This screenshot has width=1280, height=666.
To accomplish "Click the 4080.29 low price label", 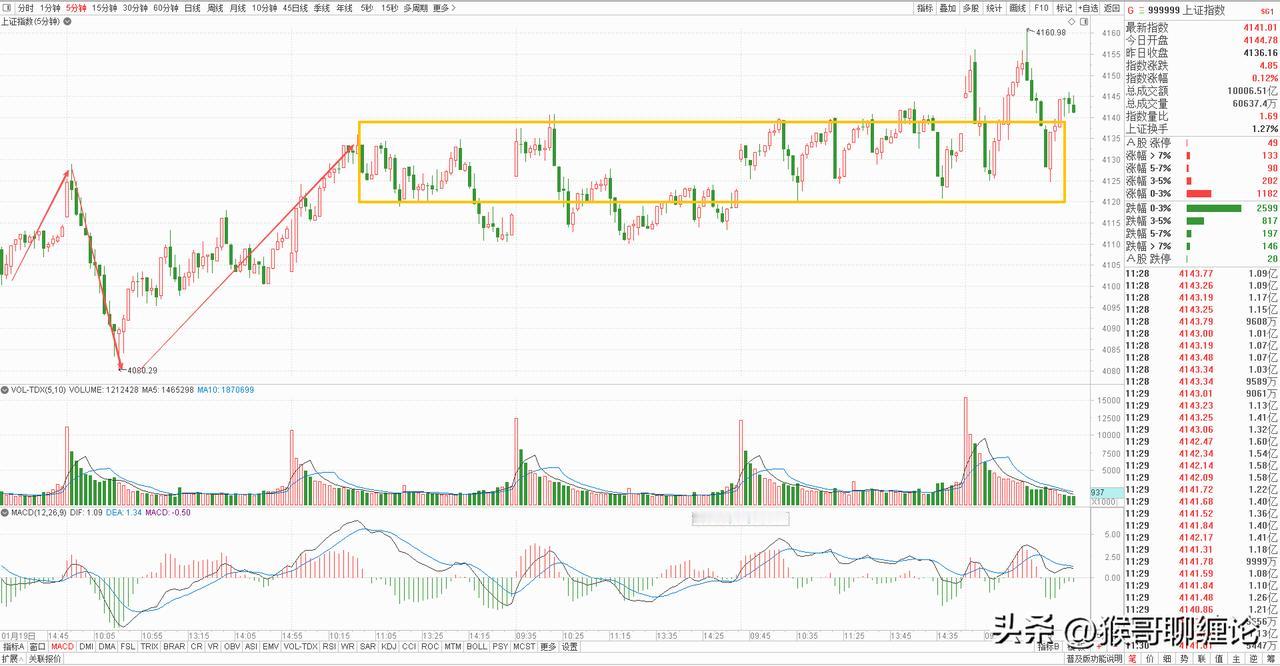I will point(141,370).
